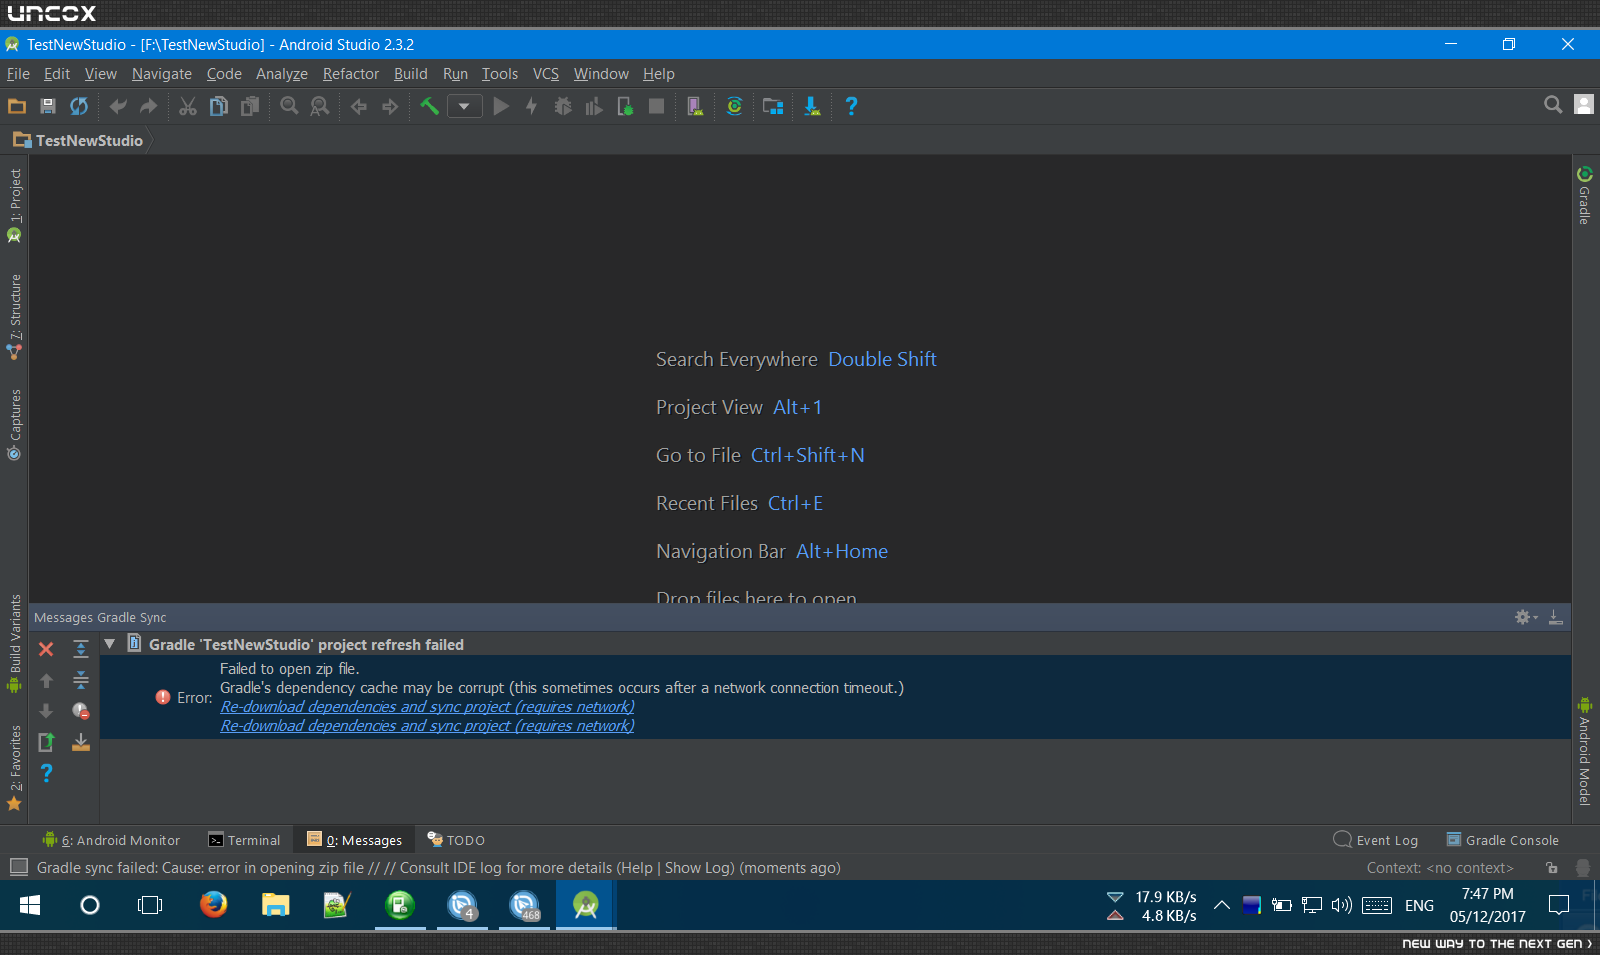The width and height of the screenshot is (1600, 955).
Task: Click the Apply Changes lightning icon
Action: click(532, 106)
